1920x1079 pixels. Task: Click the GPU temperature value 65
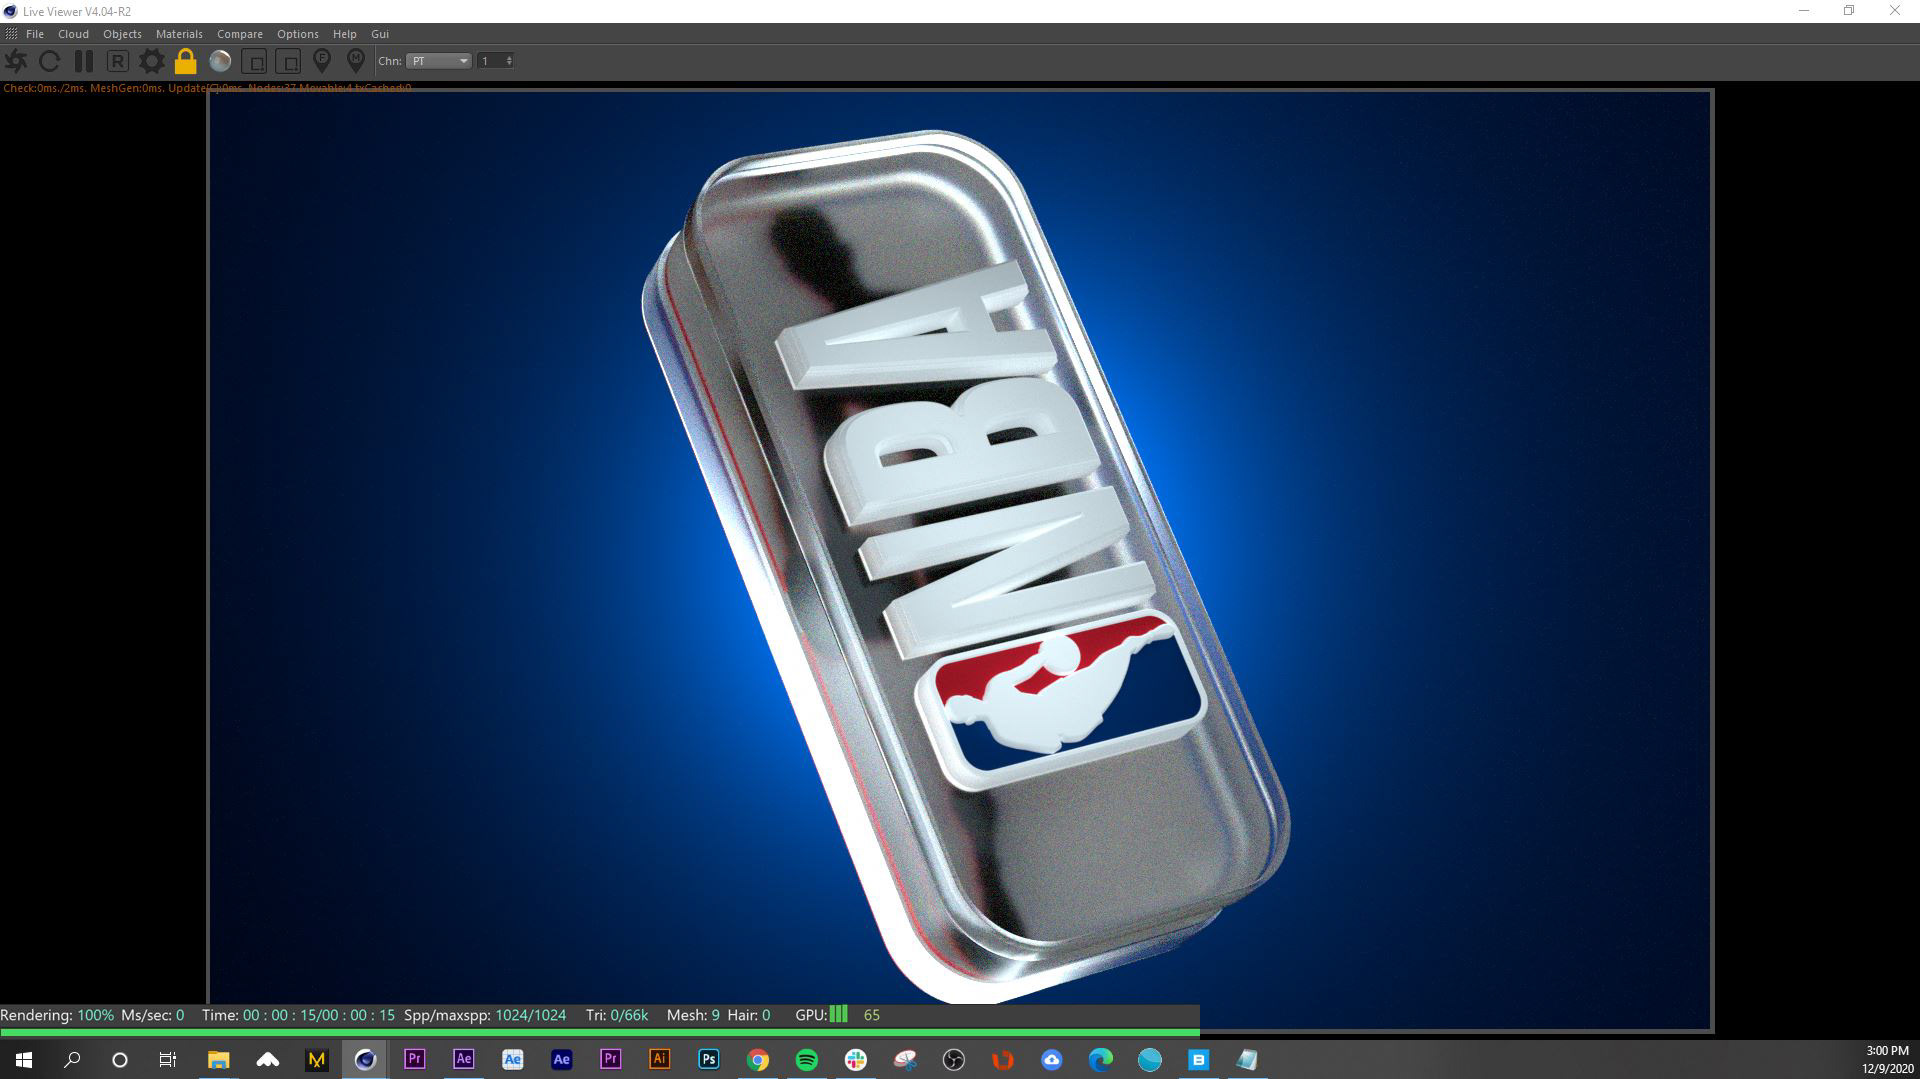point(872,1015)
